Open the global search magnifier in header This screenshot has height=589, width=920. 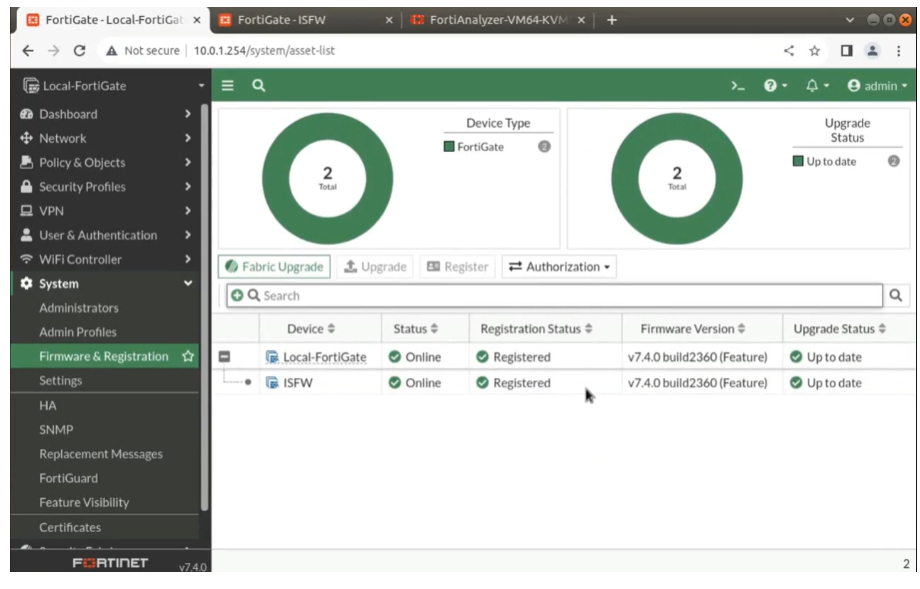point(258,86)
